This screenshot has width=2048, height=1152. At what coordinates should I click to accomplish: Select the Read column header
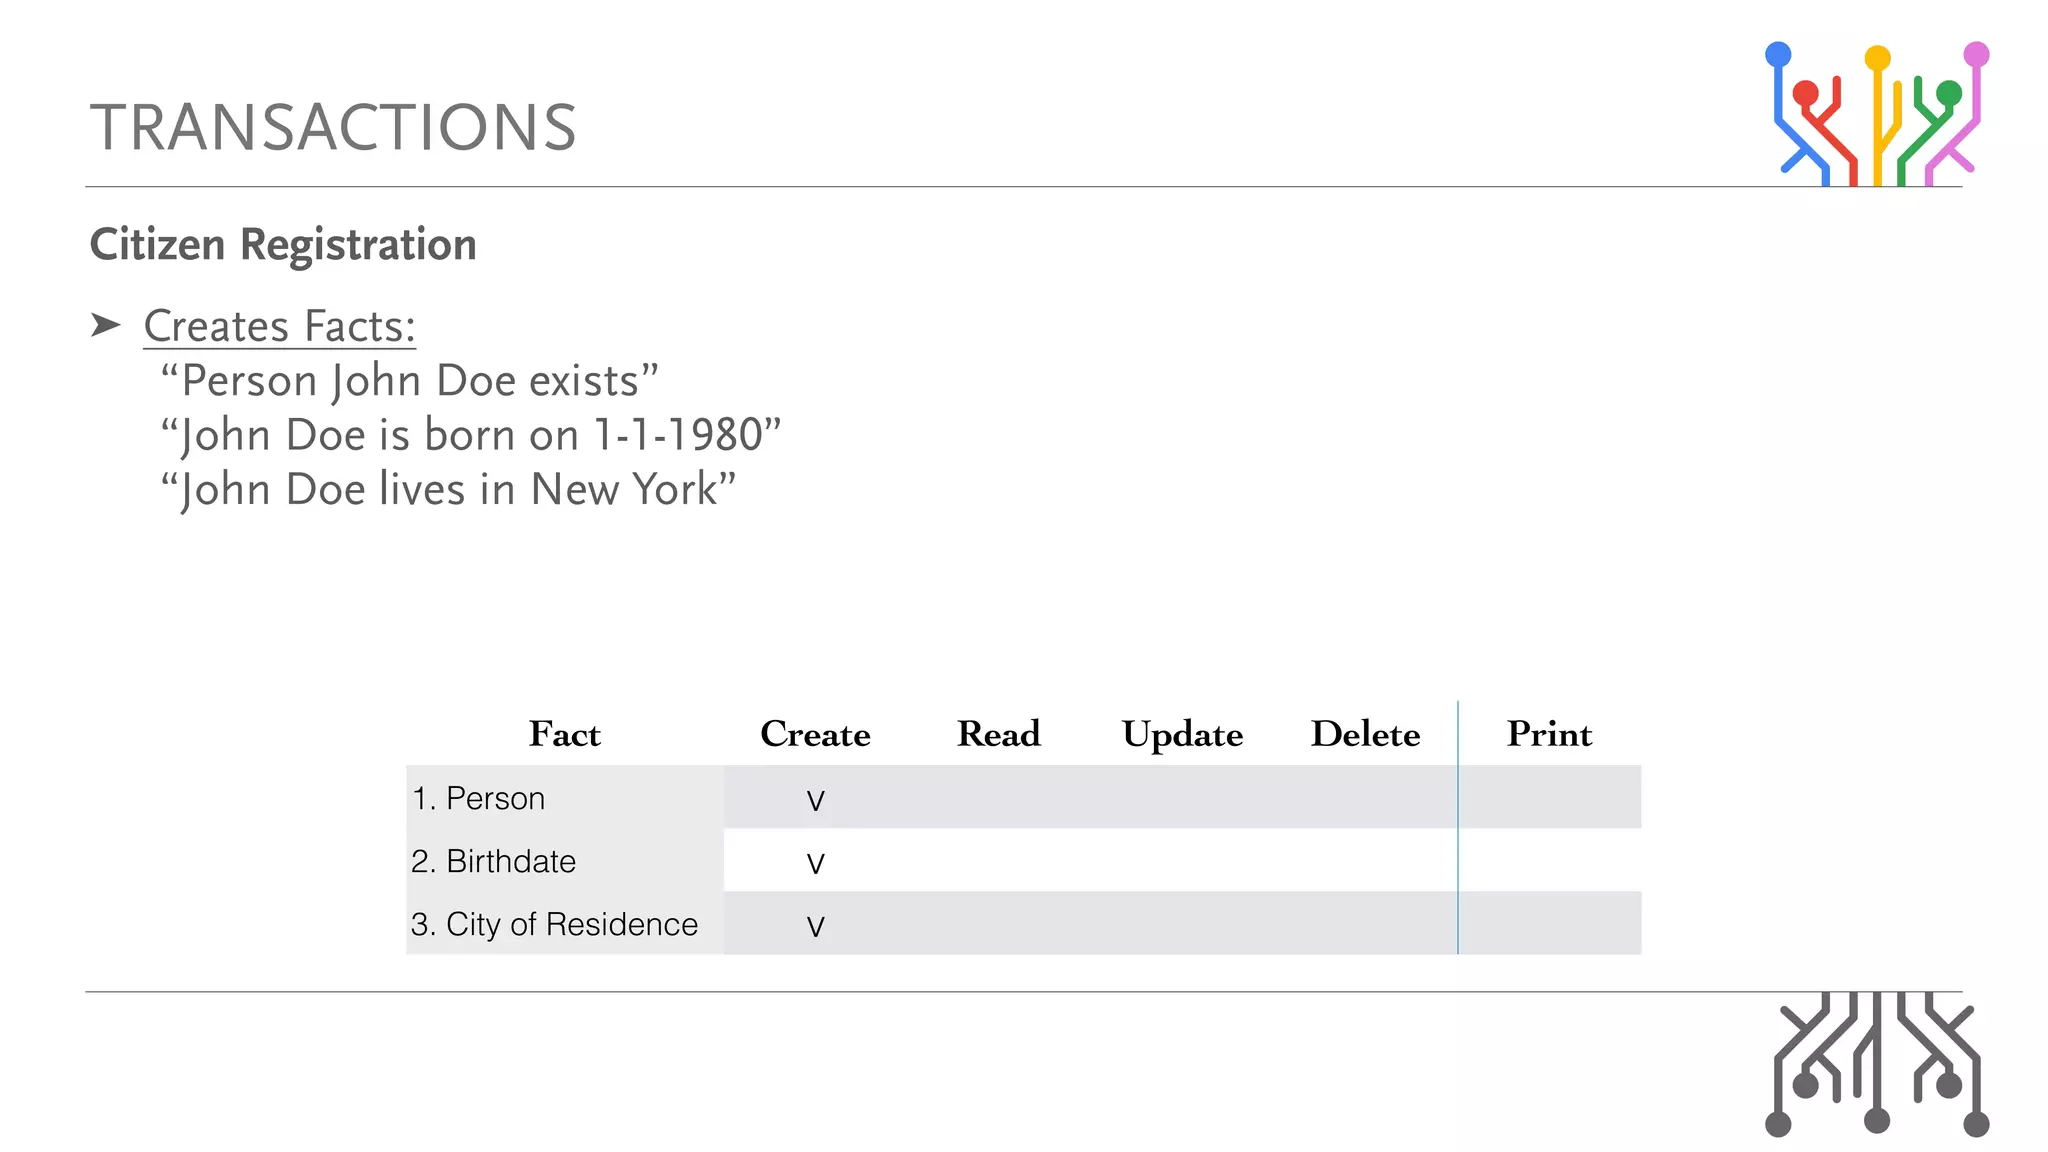click(x=999, y=734)
